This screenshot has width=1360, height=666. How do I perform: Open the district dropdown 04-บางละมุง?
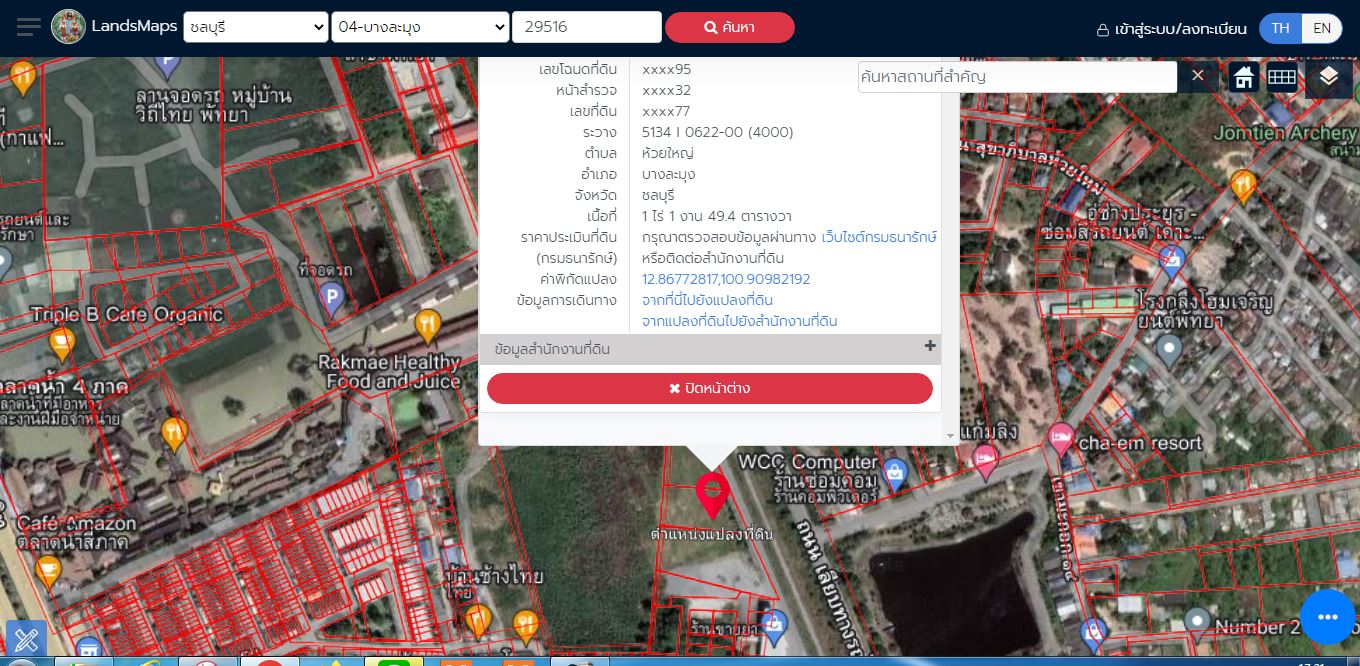[420, 27]
